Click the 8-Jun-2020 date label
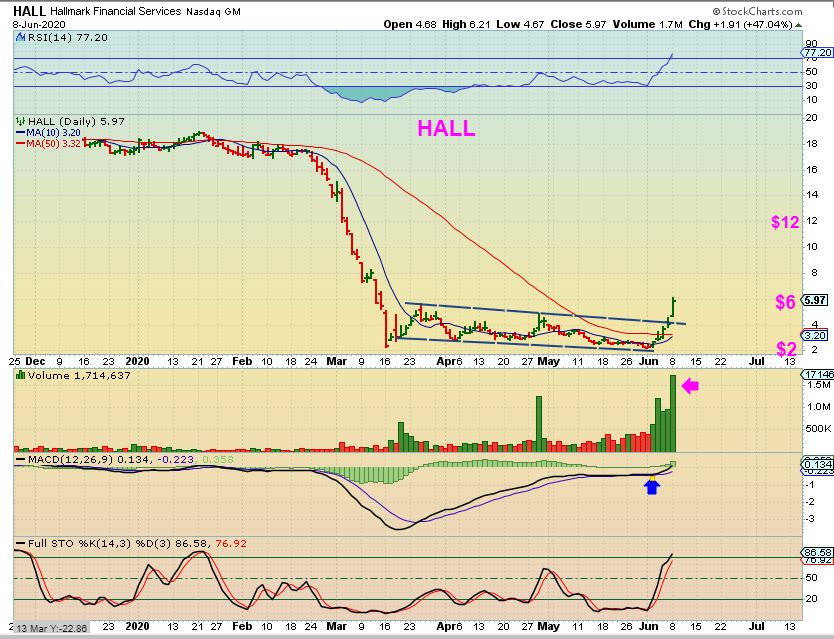The height and width of the screenshot is (639, 834). (39, 24)
